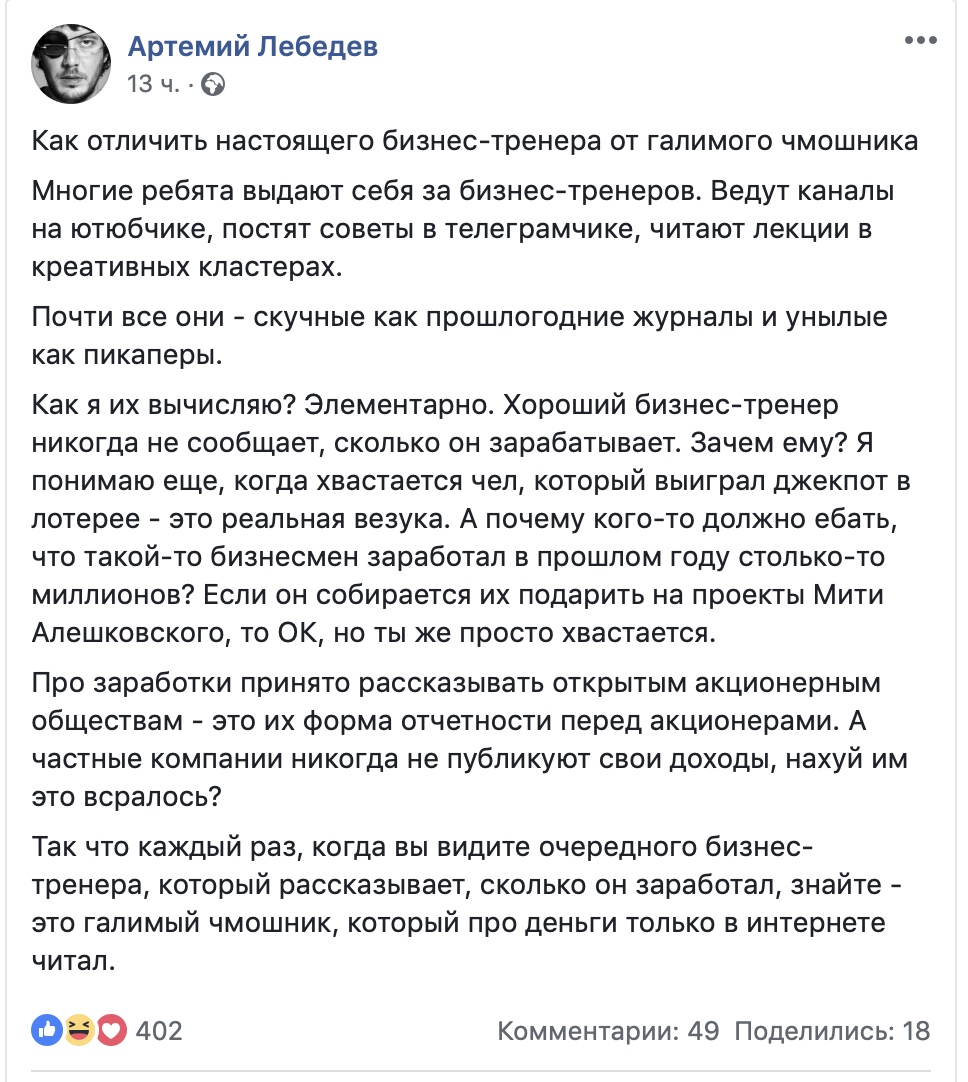This screenshot has height=1082, width=968.
Task: Click the blue Like reaction icon
Action: coord(47,1030)
